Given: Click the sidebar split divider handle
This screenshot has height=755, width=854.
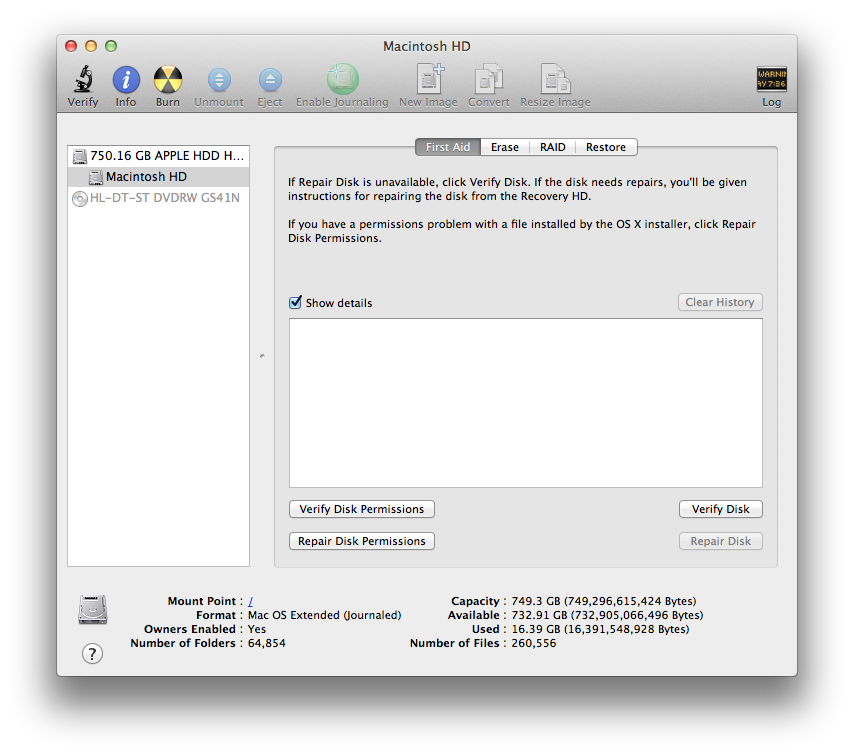Looking at the screenshot, I should tap(262, 356).
